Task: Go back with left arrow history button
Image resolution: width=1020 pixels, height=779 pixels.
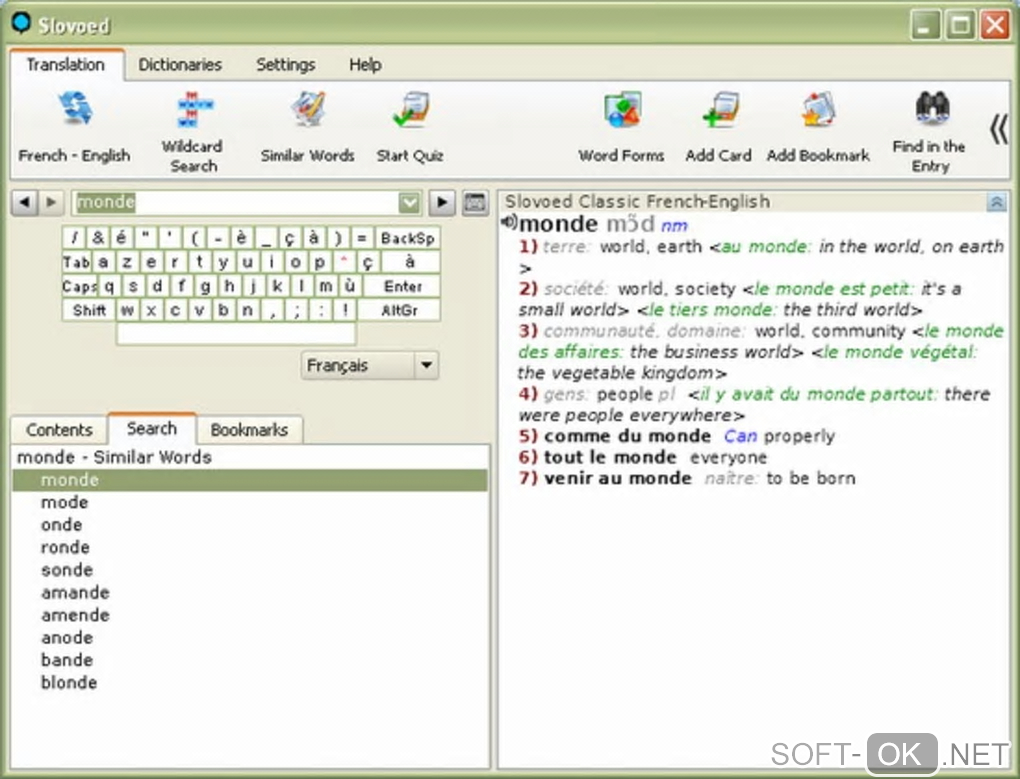Action: click(x=25, y=203)
